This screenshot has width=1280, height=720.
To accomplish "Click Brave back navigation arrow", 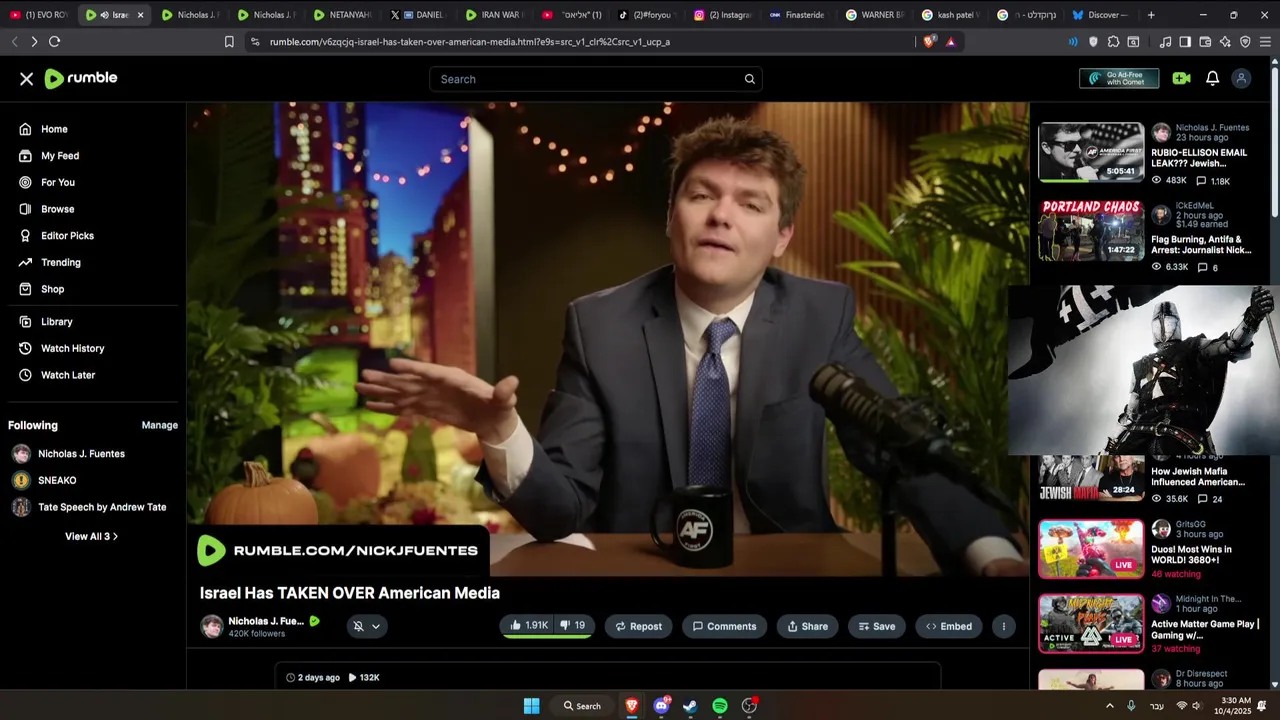I will pyautogui.click(x=14, y=41).
